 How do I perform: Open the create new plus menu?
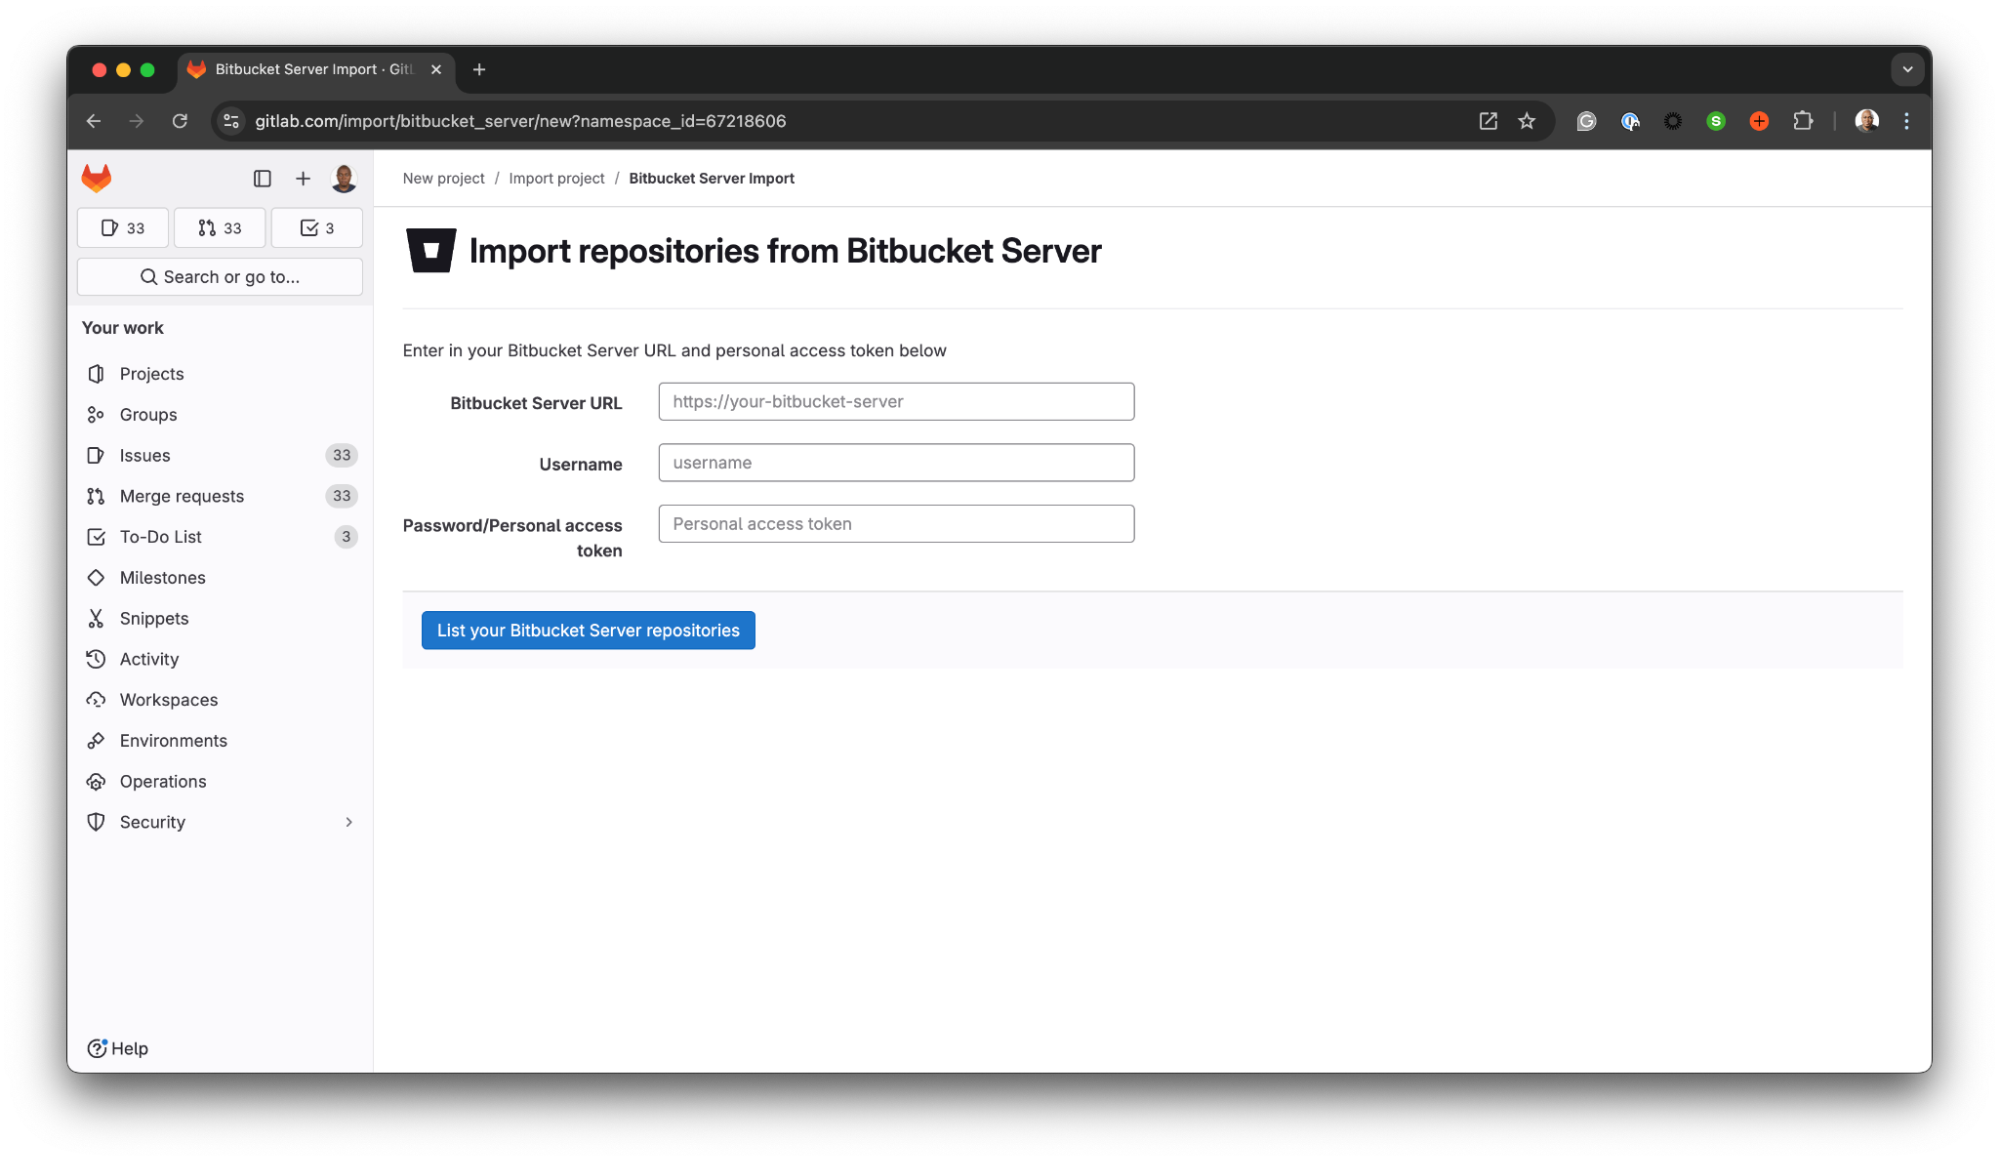pos(303,178)
